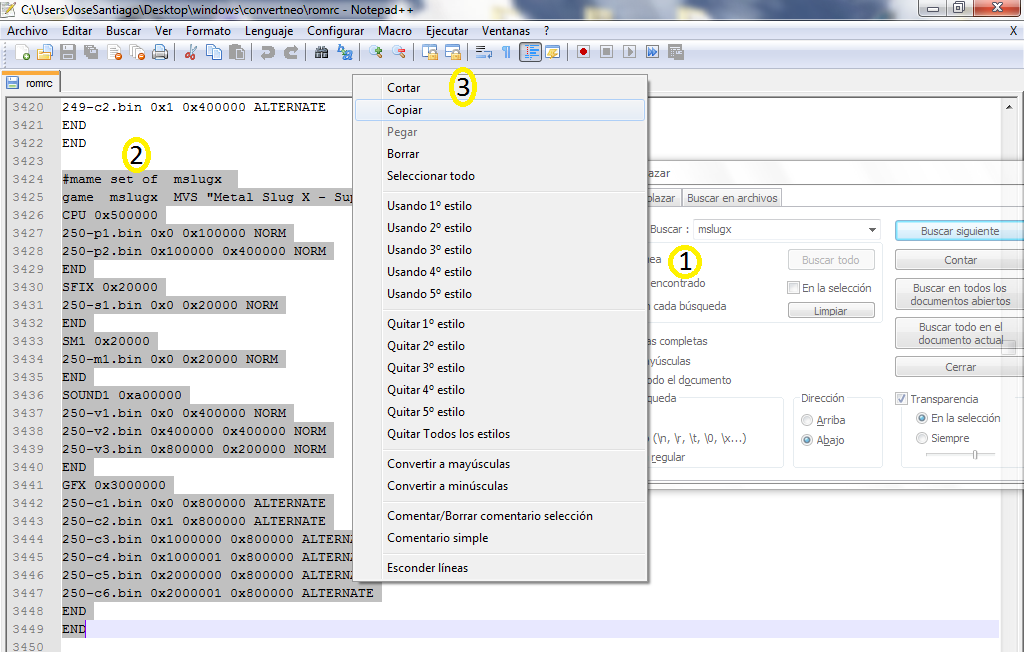1024x652 pixels.
Task: Toggle the Transparencia checkbox
Action: (901, 399)
